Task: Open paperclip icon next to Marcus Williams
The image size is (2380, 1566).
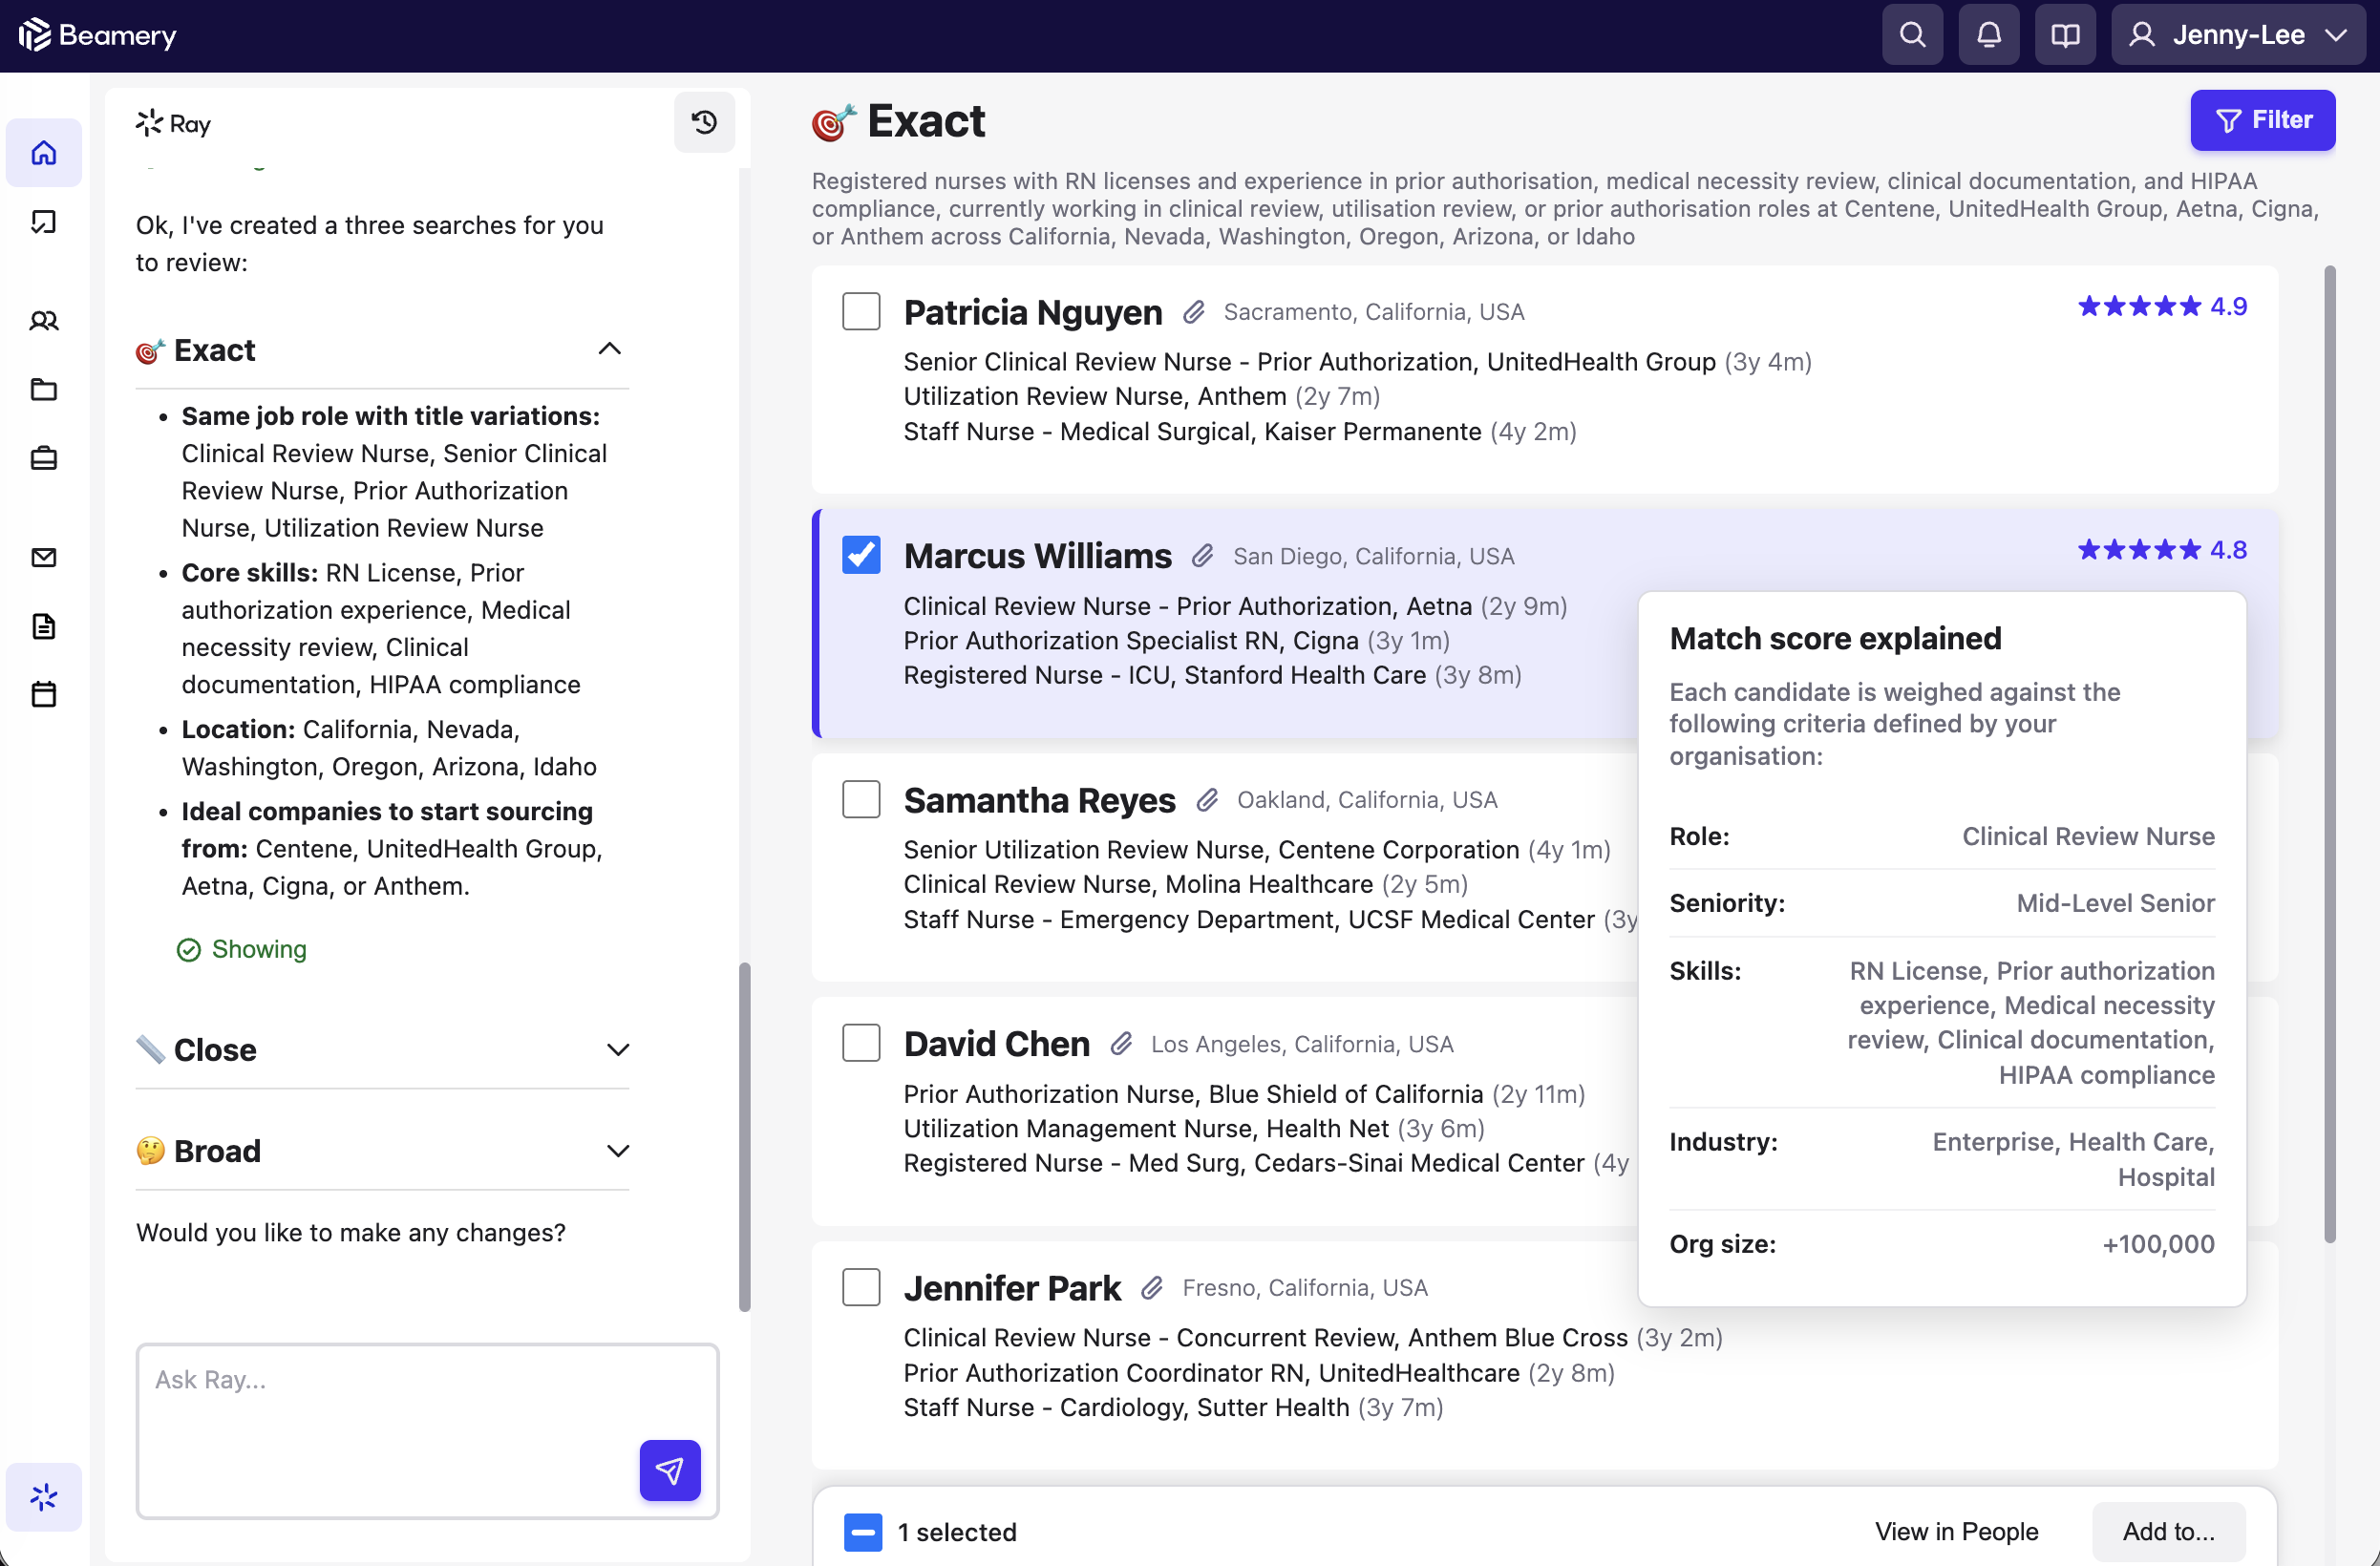Action: click(x=1203, y=556)
